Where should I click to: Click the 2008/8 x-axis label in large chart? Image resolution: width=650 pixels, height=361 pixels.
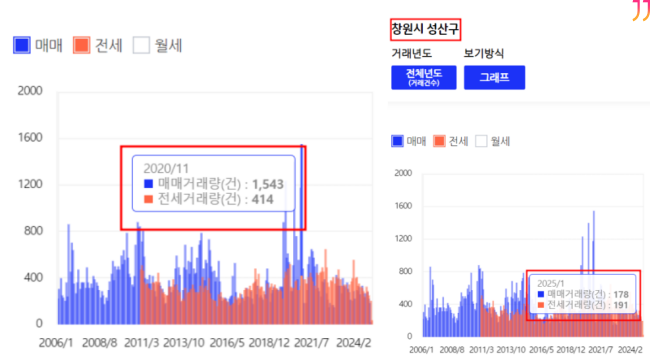tap(99, 343)
